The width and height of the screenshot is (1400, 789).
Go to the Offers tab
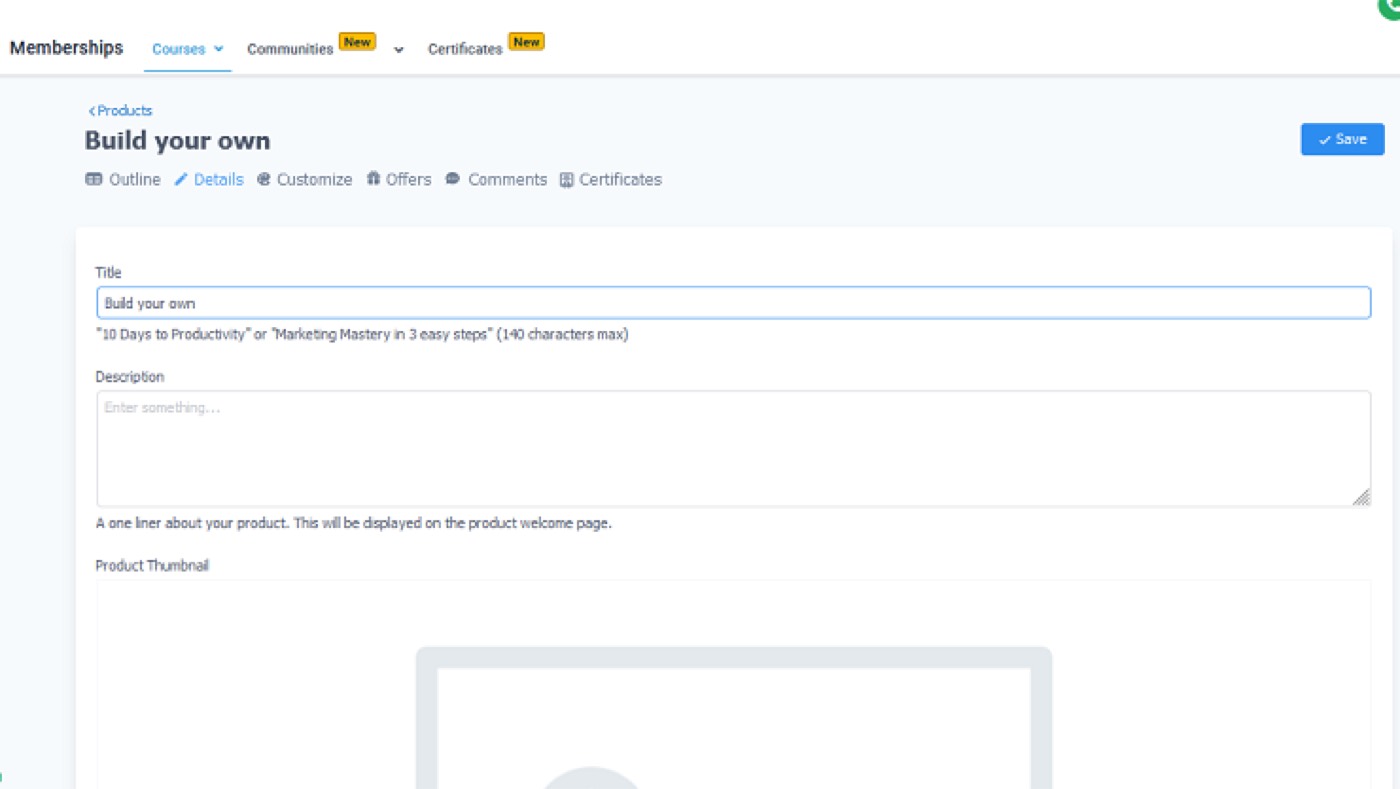coord(399,180)
